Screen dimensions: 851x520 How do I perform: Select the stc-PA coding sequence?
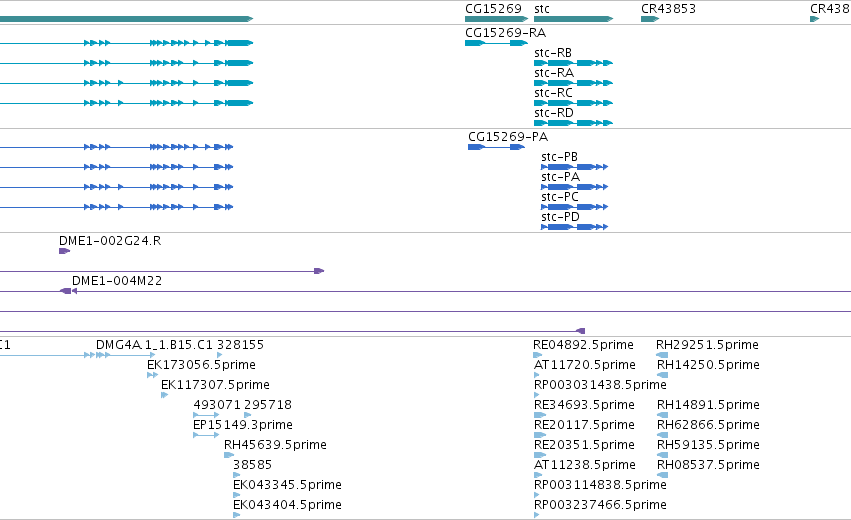574,187
